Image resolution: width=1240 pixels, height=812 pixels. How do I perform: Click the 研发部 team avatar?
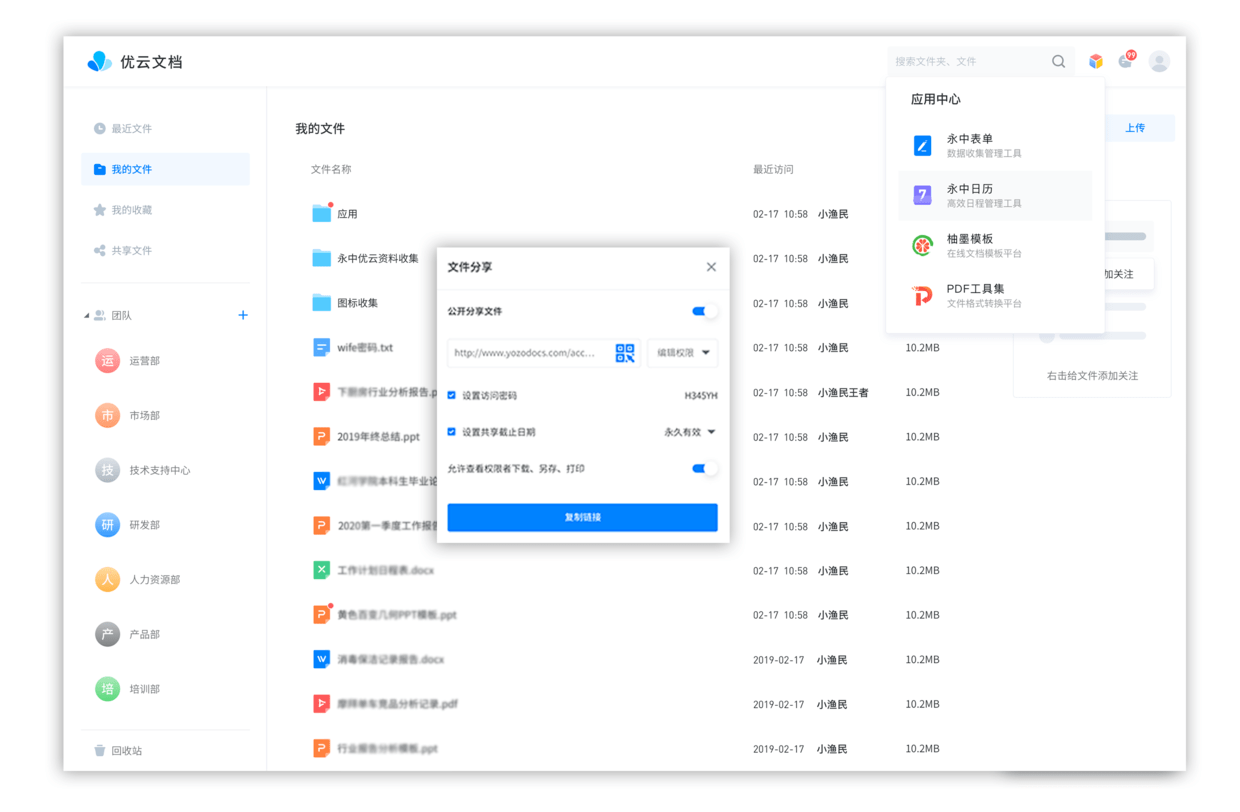(x=107, y=525)
